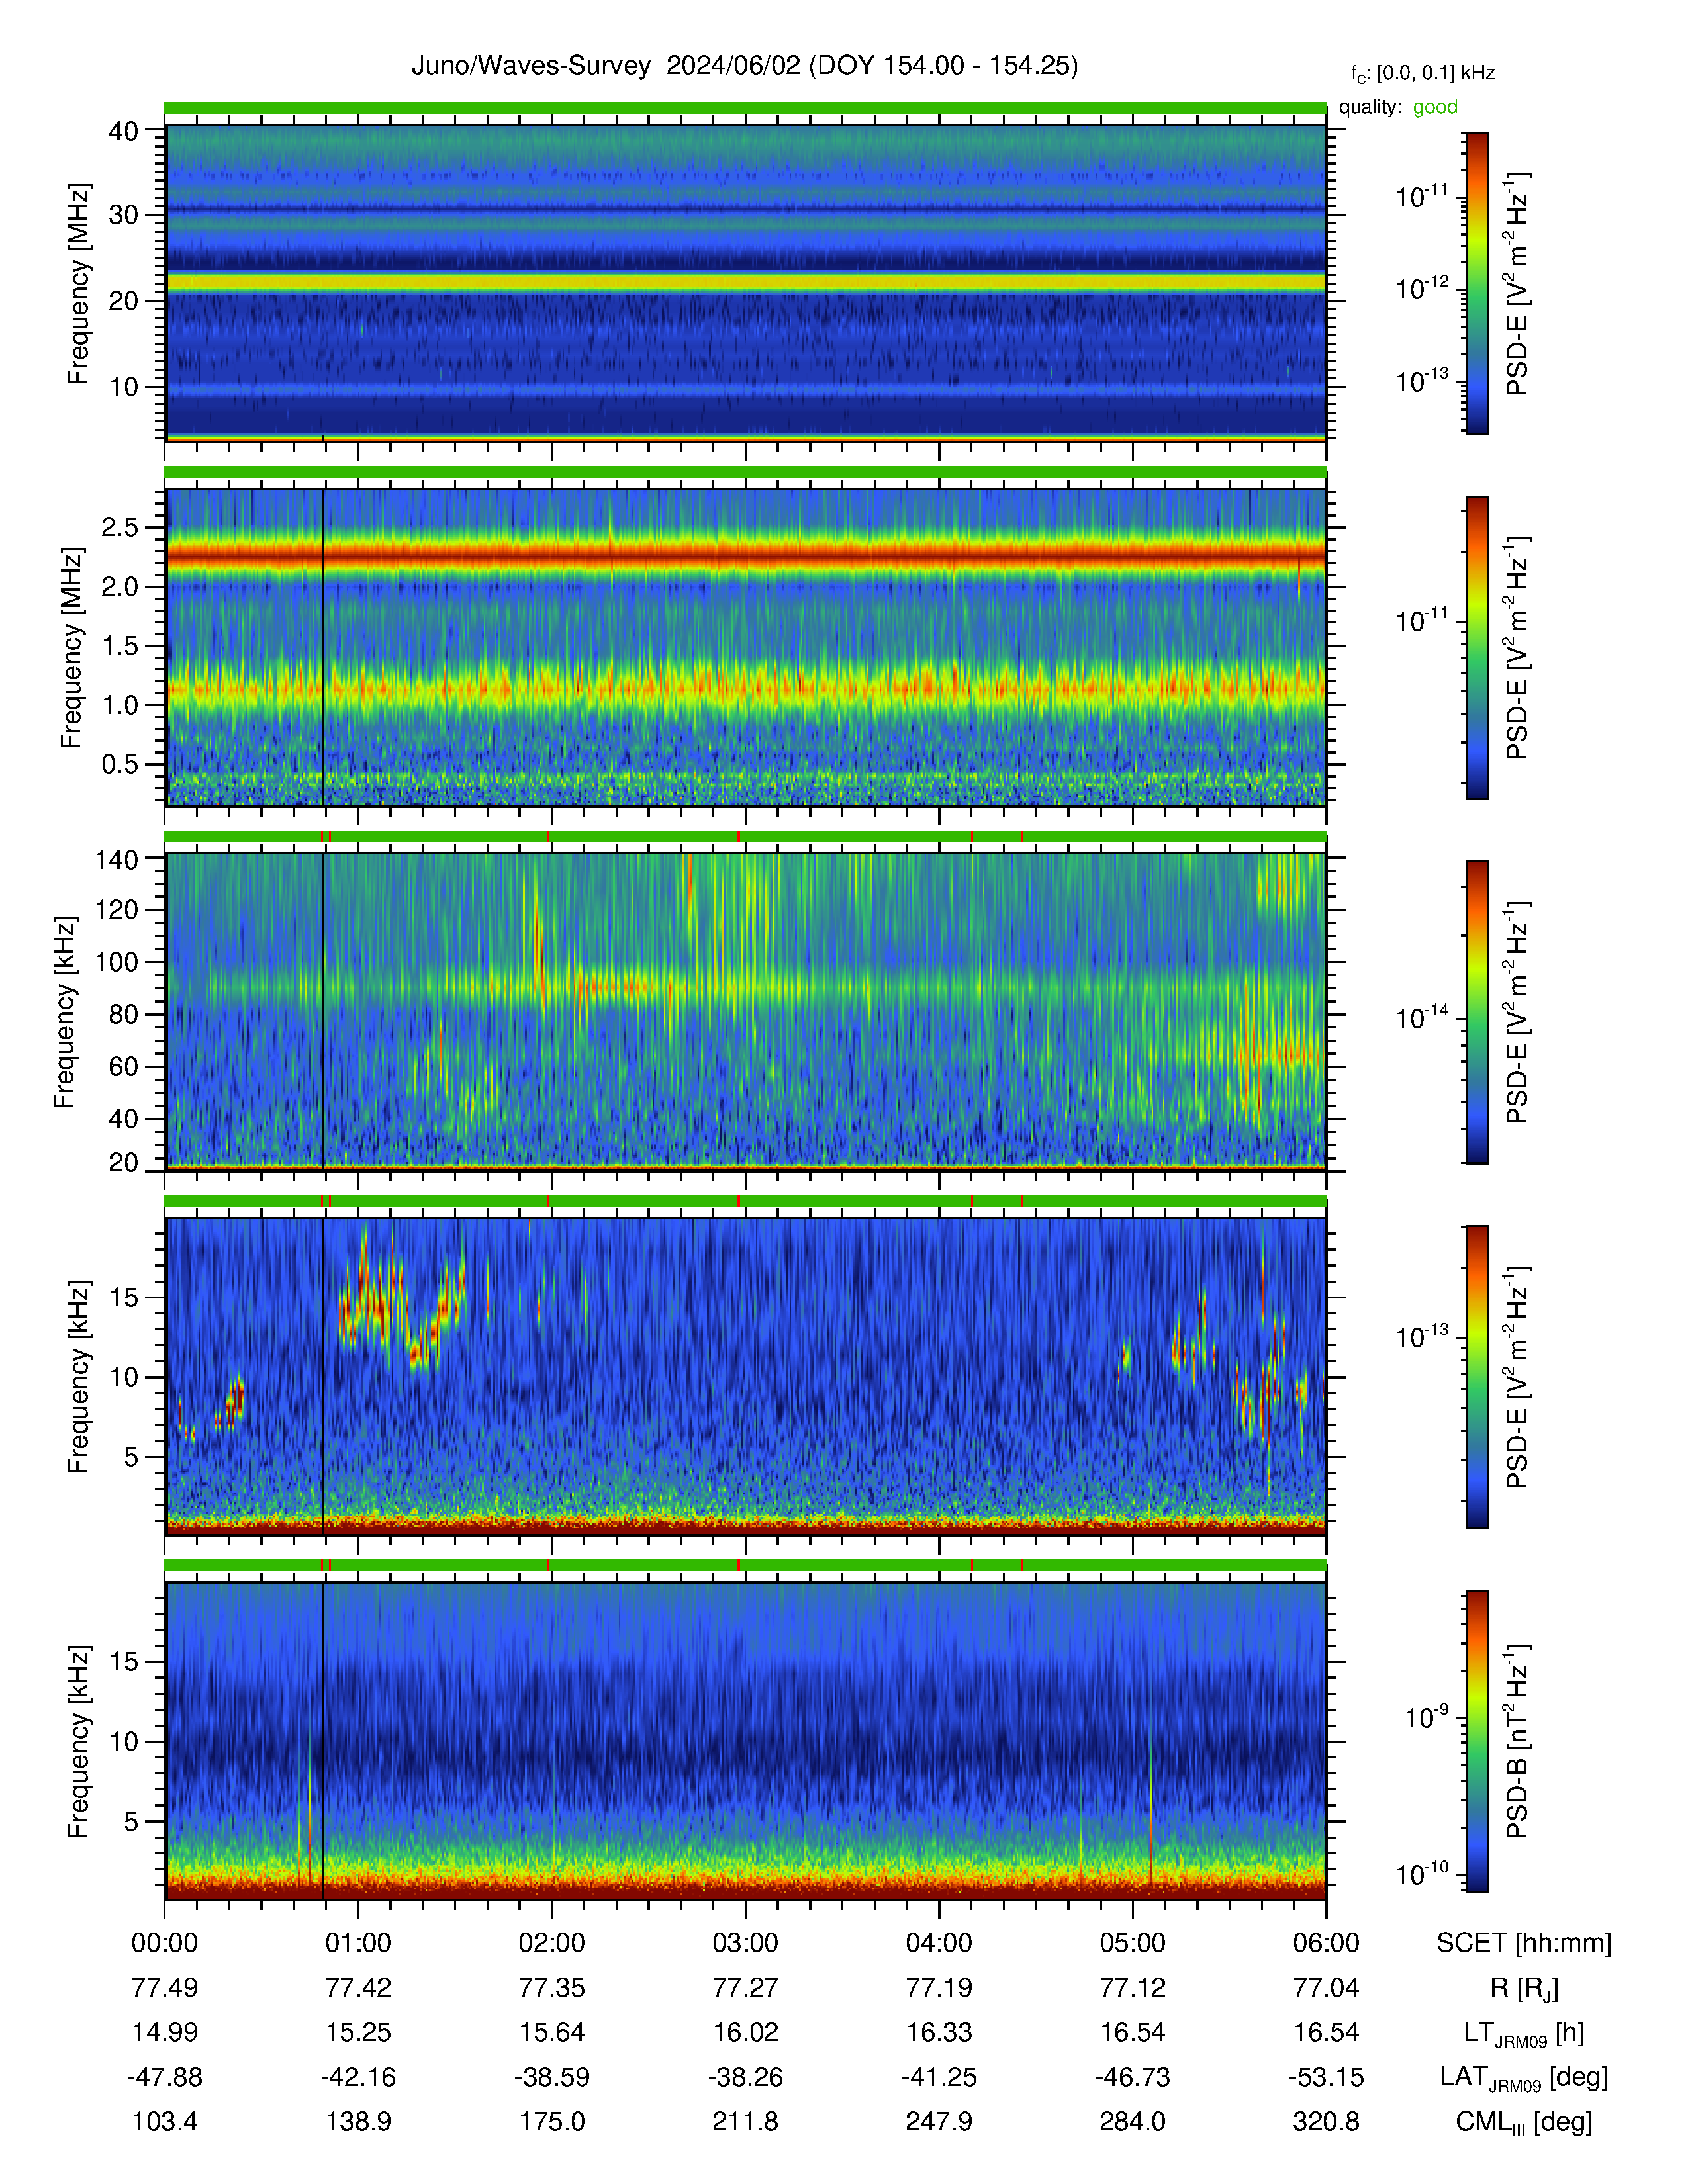The width and height of the screenshot is (1688, 2184).
Task: Click the 03:00 SCET time tick label
Action: tap(745, 1943)
